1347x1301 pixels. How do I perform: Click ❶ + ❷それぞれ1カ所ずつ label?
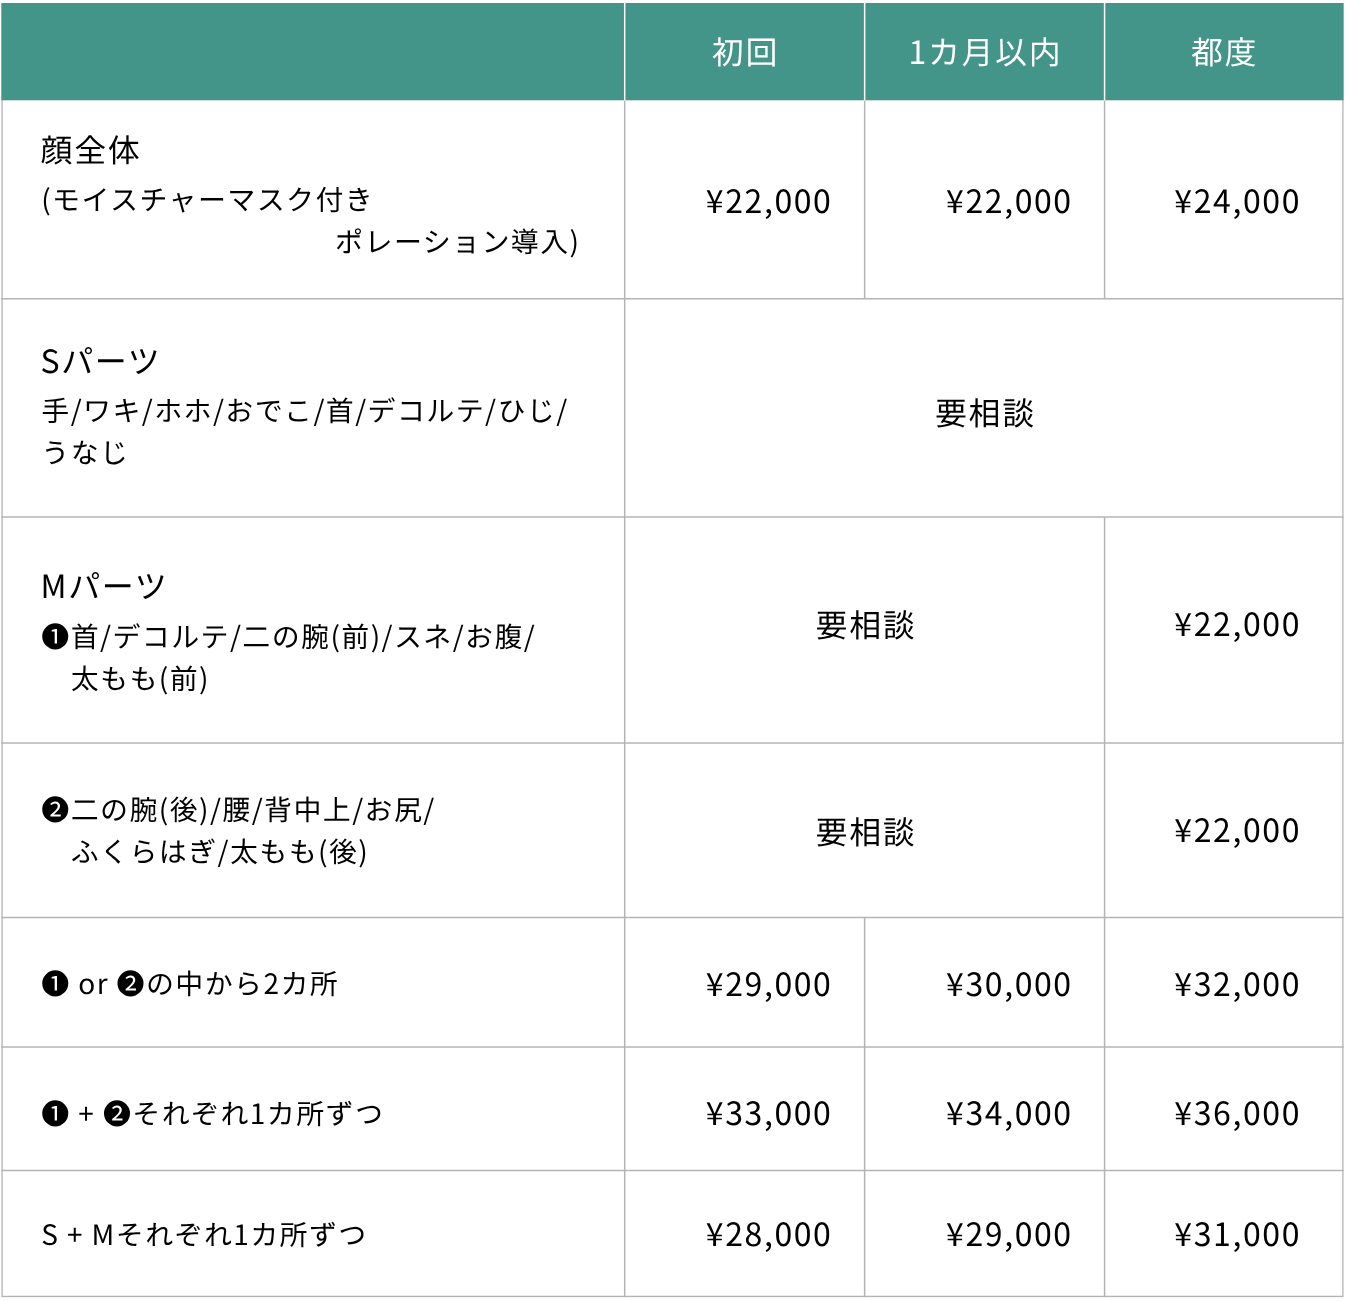pos(212,1113)
